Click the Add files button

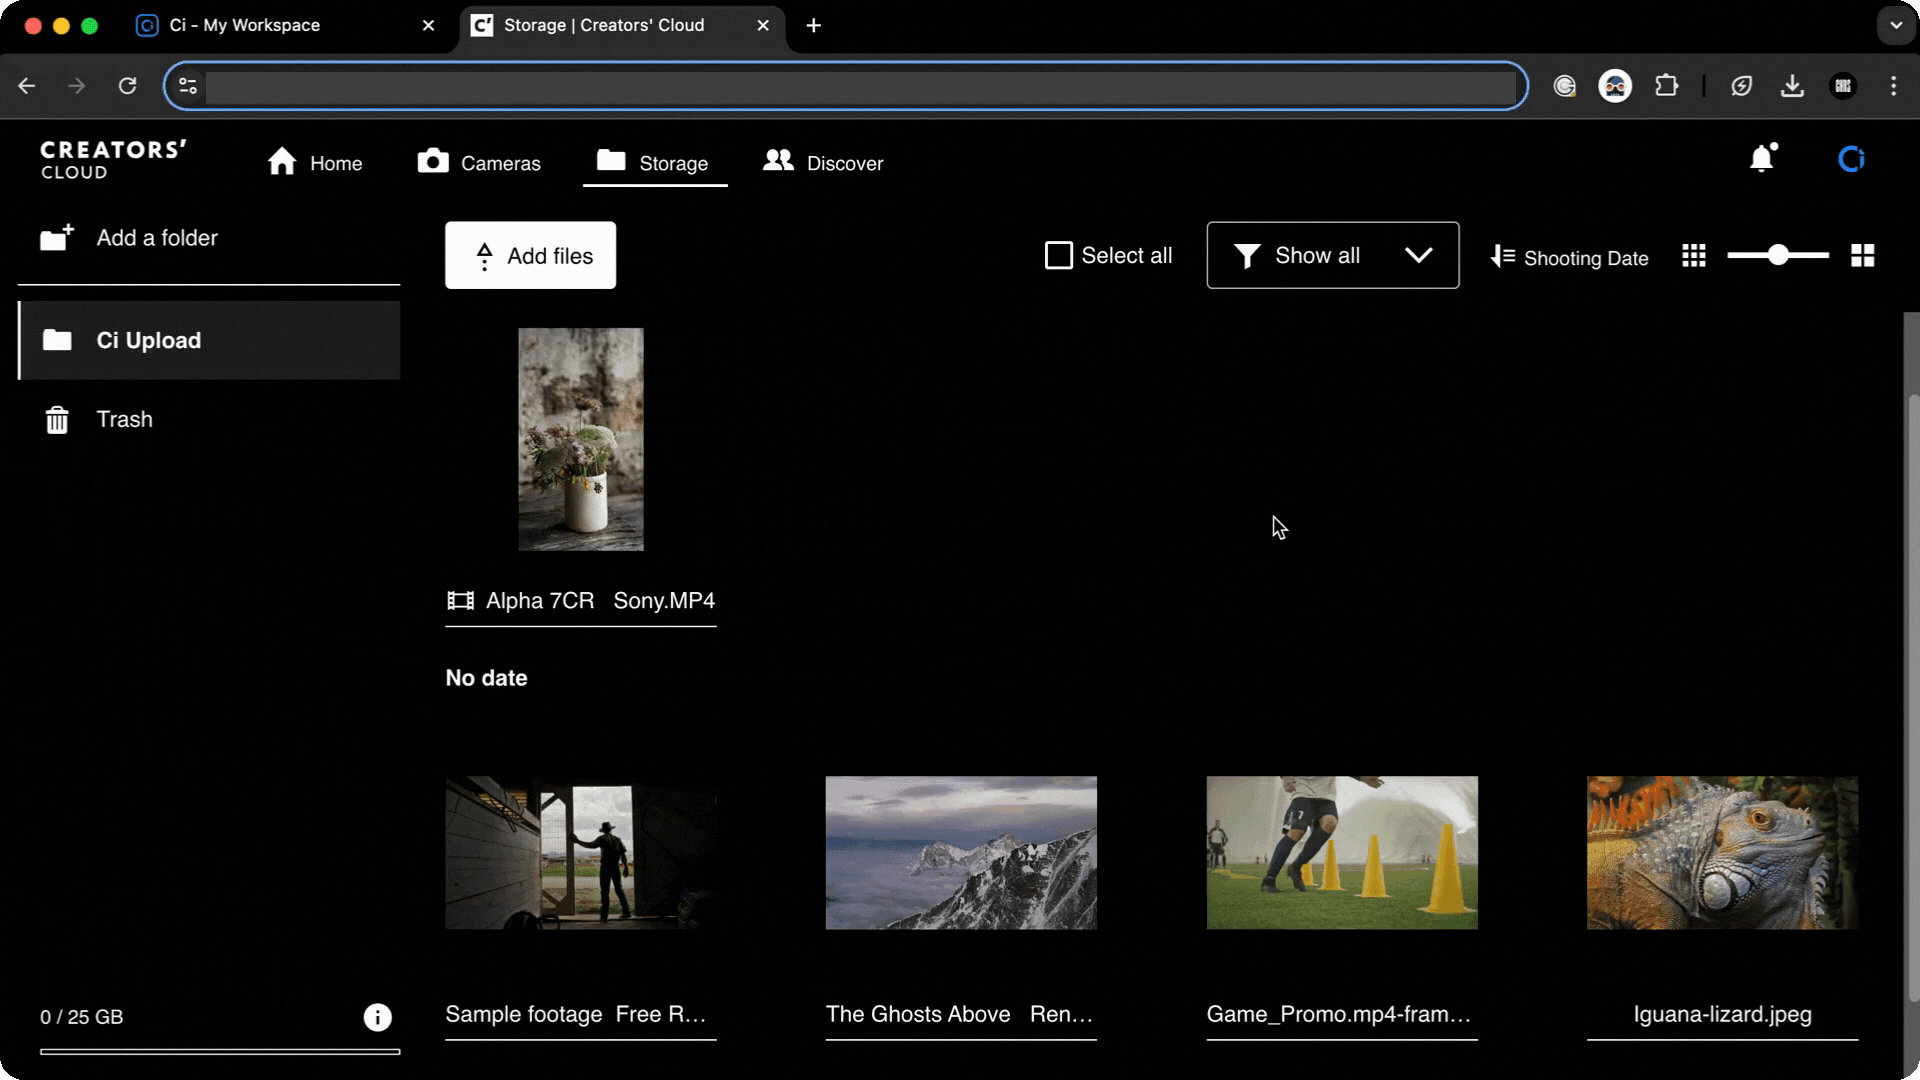point(530,255)
